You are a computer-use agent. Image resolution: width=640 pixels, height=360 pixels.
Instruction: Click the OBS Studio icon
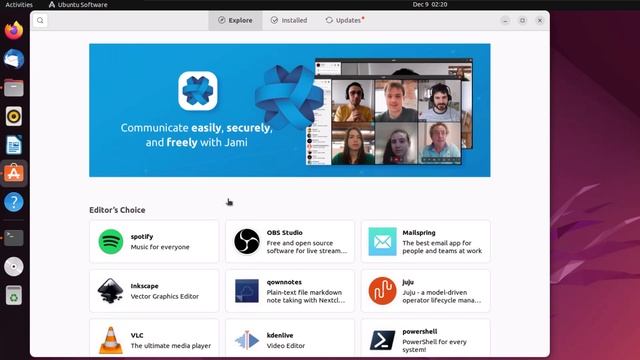(247, 242)
